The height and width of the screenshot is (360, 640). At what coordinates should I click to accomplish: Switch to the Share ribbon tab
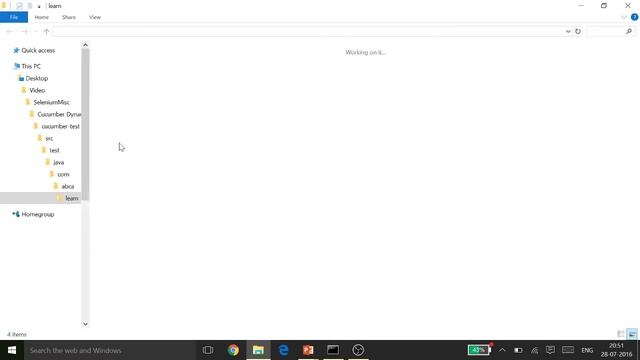[x=69, y=17]
